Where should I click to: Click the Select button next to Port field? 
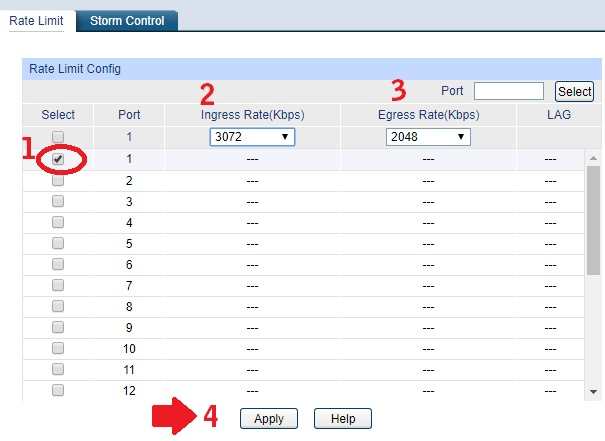tap(574, 91)
